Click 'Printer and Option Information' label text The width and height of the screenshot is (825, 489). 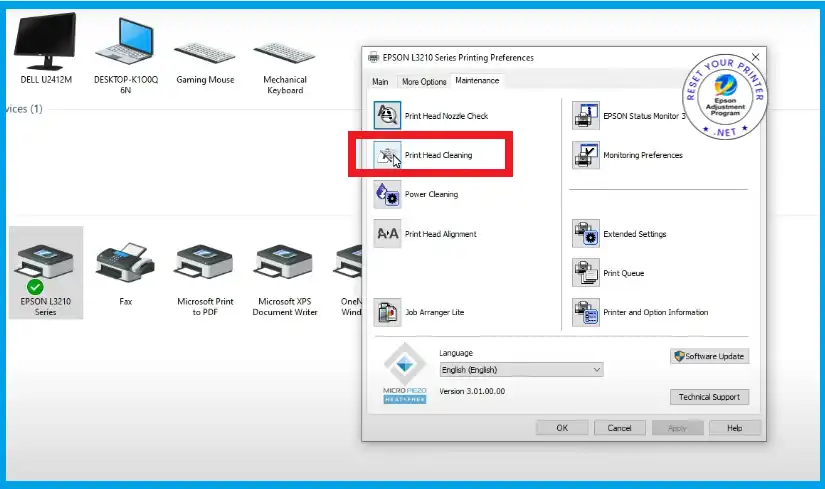[656, 312]
